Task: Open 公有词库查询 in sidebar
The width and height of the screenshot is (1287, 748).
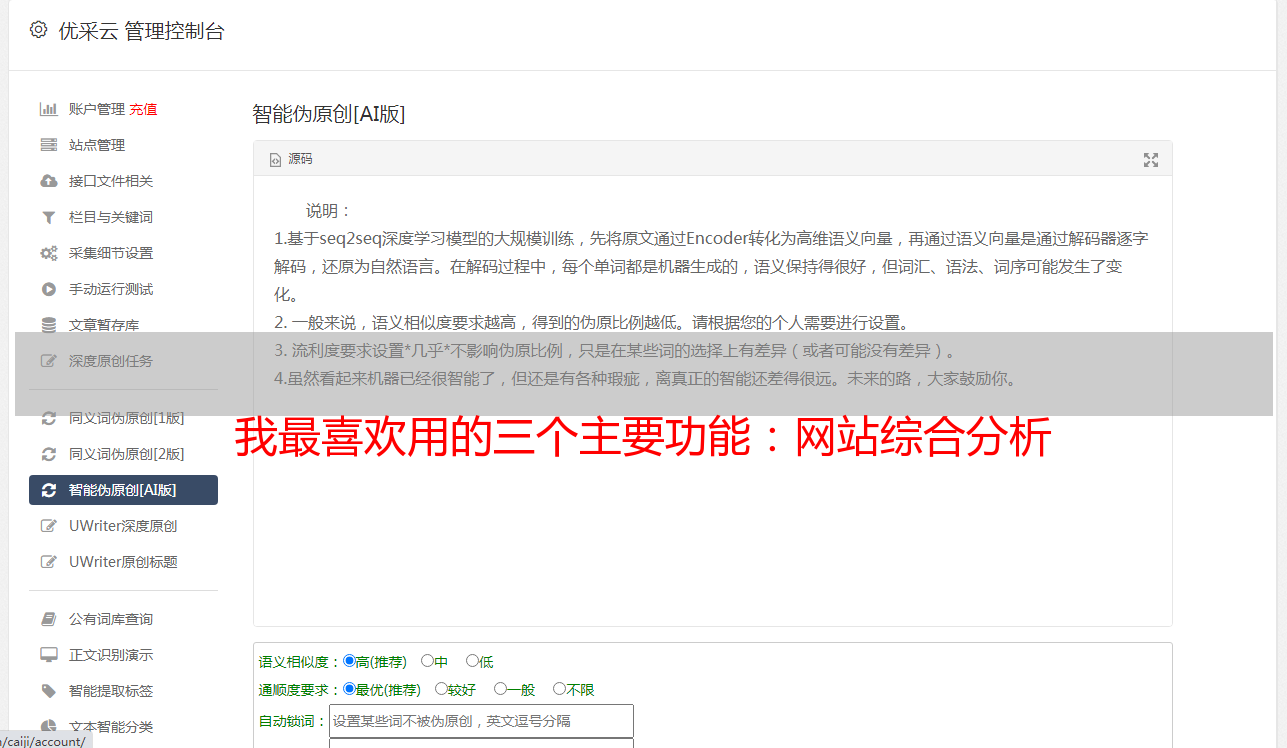Action: coord(110,619)
